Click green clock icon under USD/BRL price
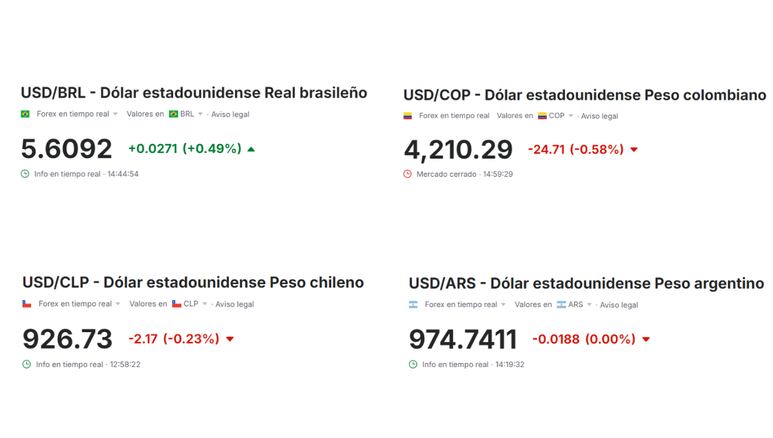 pyautogui.click(x=25, y=174)
